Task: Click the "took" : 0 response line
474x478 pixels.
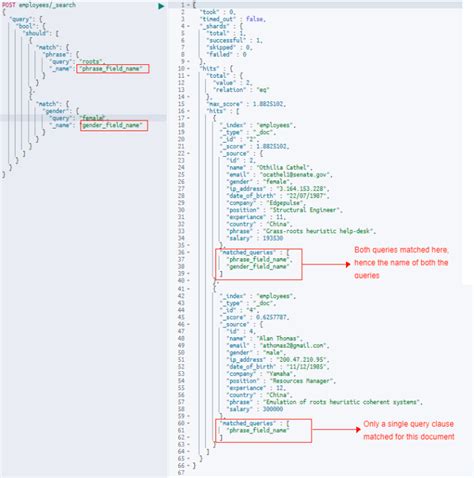Action: click(x=218, y=12)
